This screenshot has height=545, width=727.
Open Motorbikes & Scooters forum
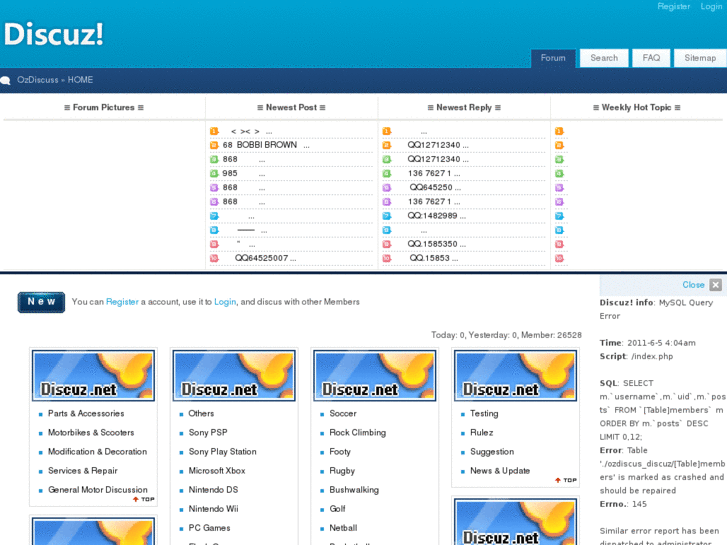pyautogui.click(x=91, y=432)
